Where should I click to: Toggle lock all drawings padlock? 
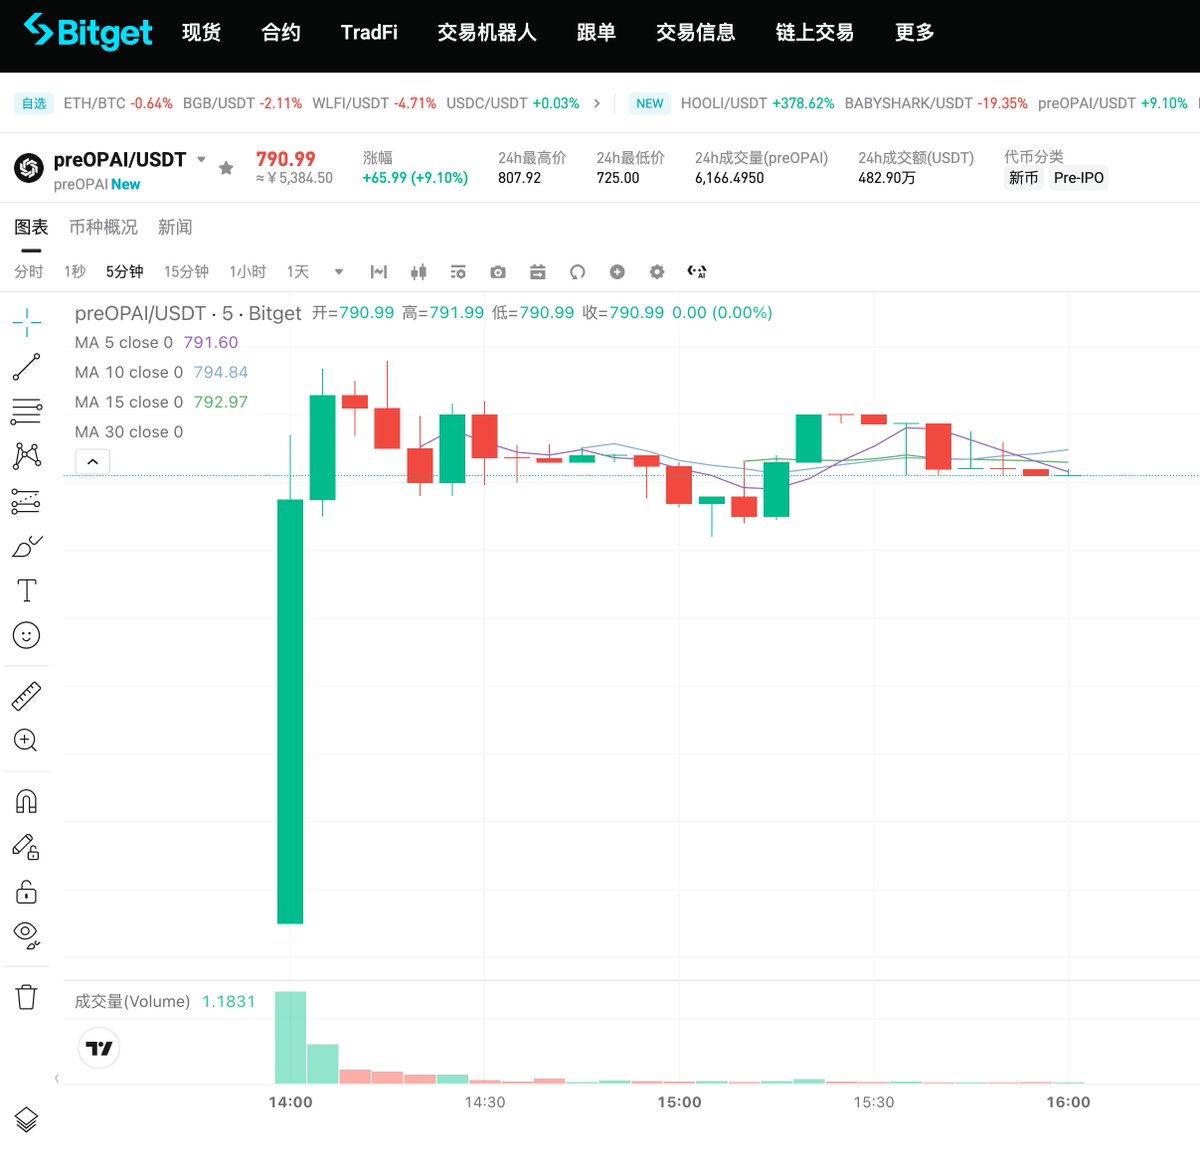click(27, 891)
